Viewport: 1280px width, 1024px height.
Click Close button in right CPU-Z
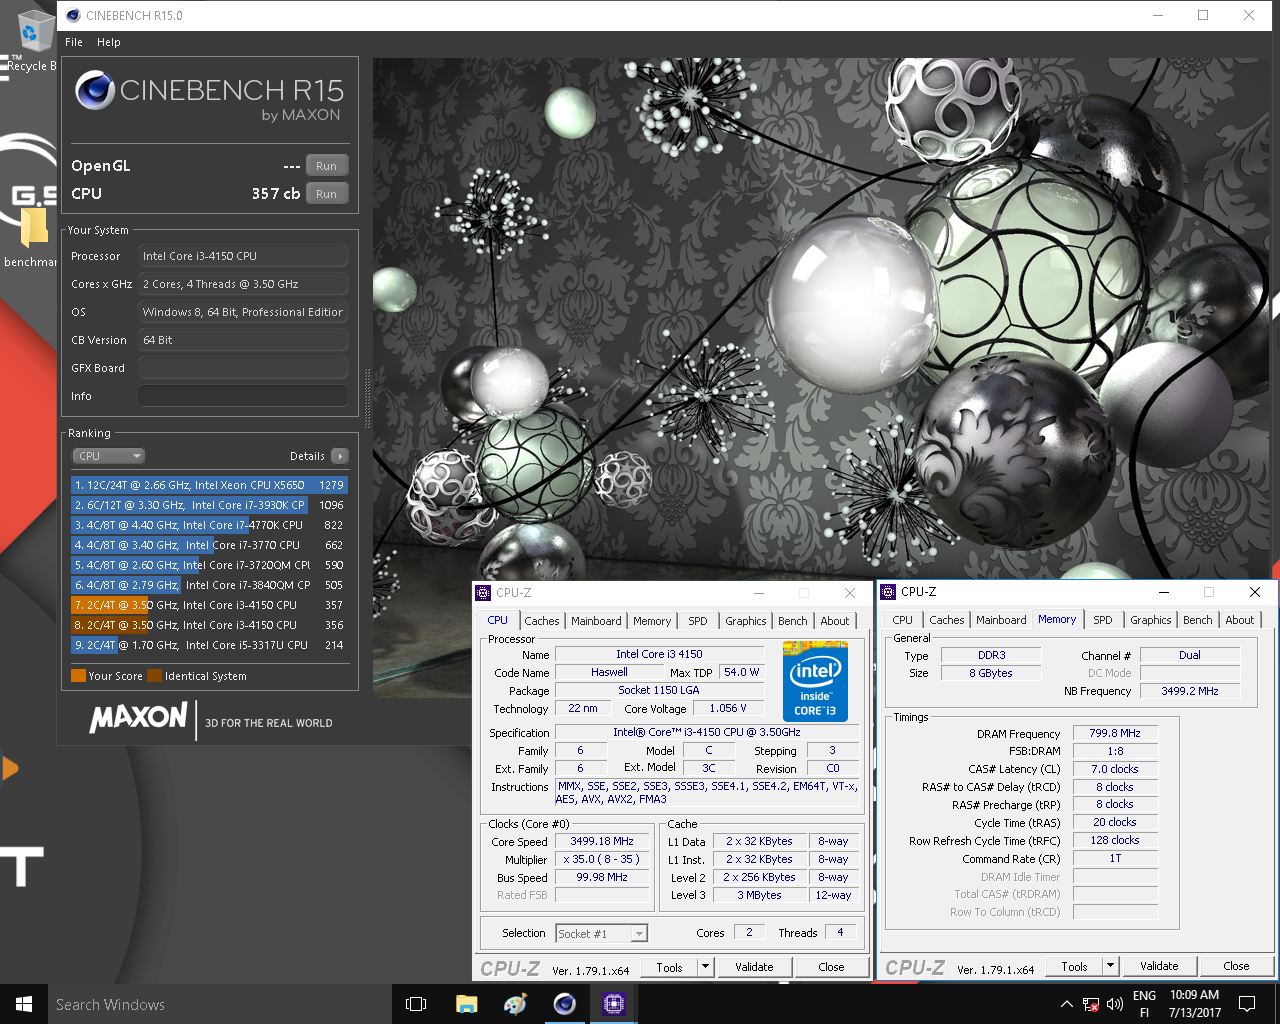[1237, 966]
